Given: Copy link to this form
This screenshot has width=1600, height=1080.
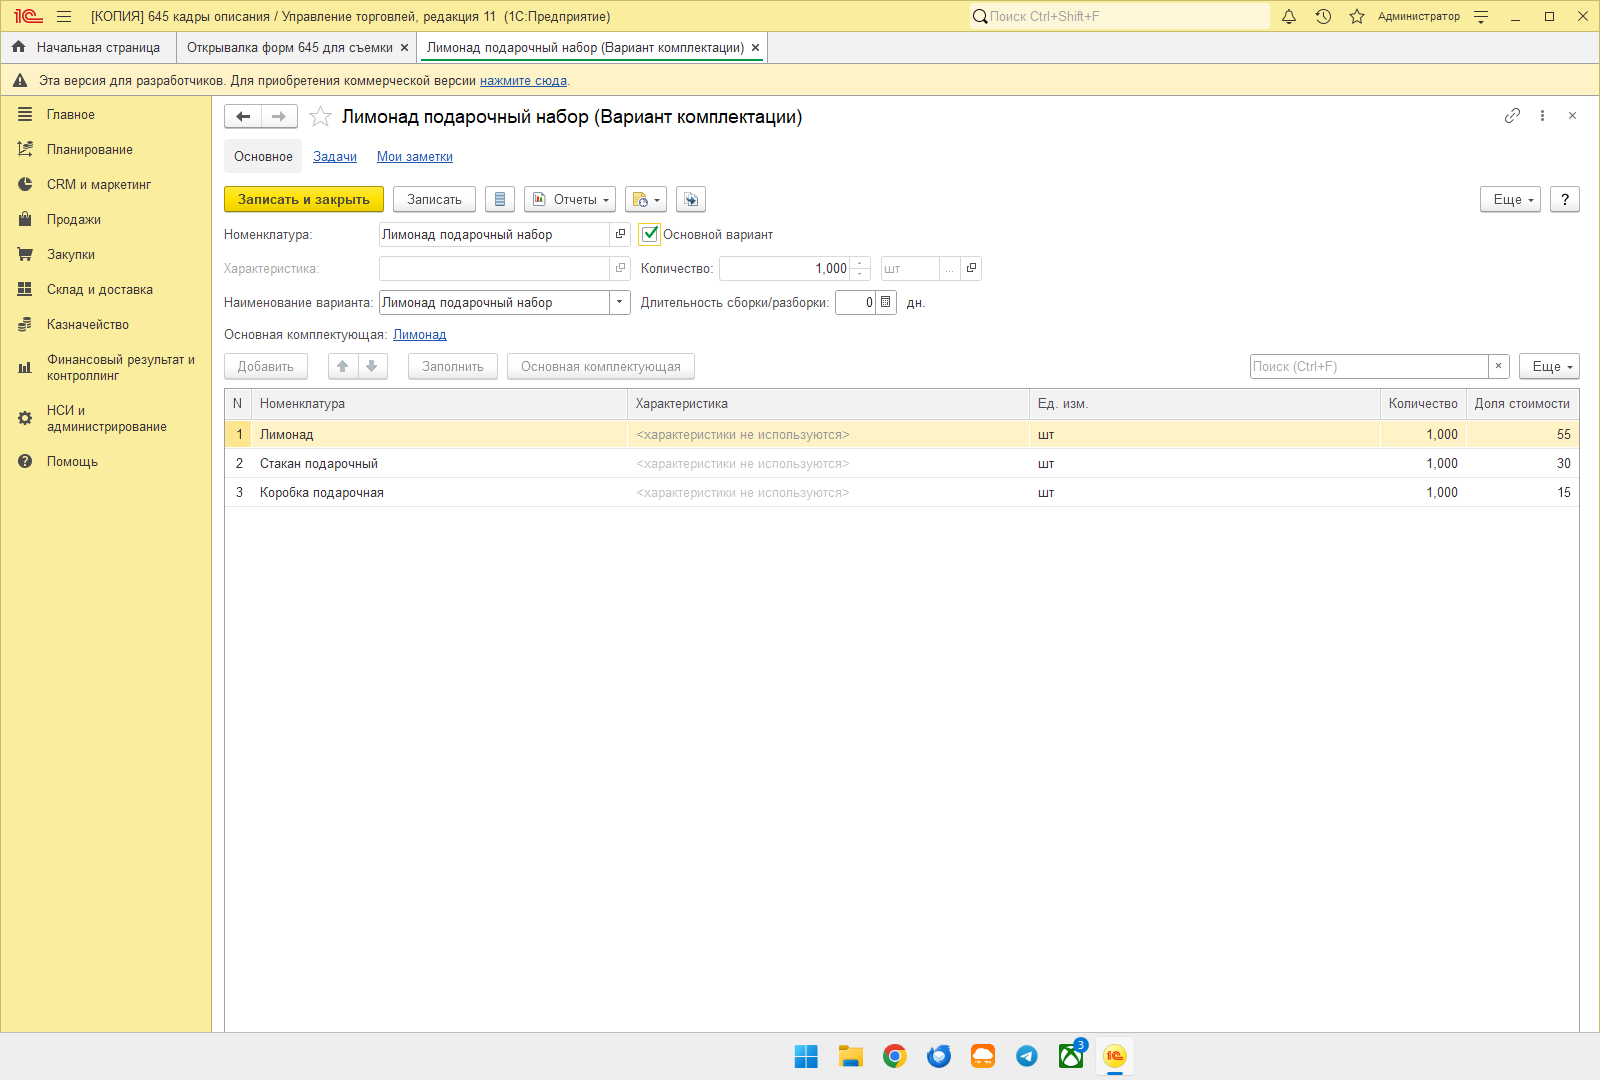Looking at the screenshot, I should (1512, 116).
